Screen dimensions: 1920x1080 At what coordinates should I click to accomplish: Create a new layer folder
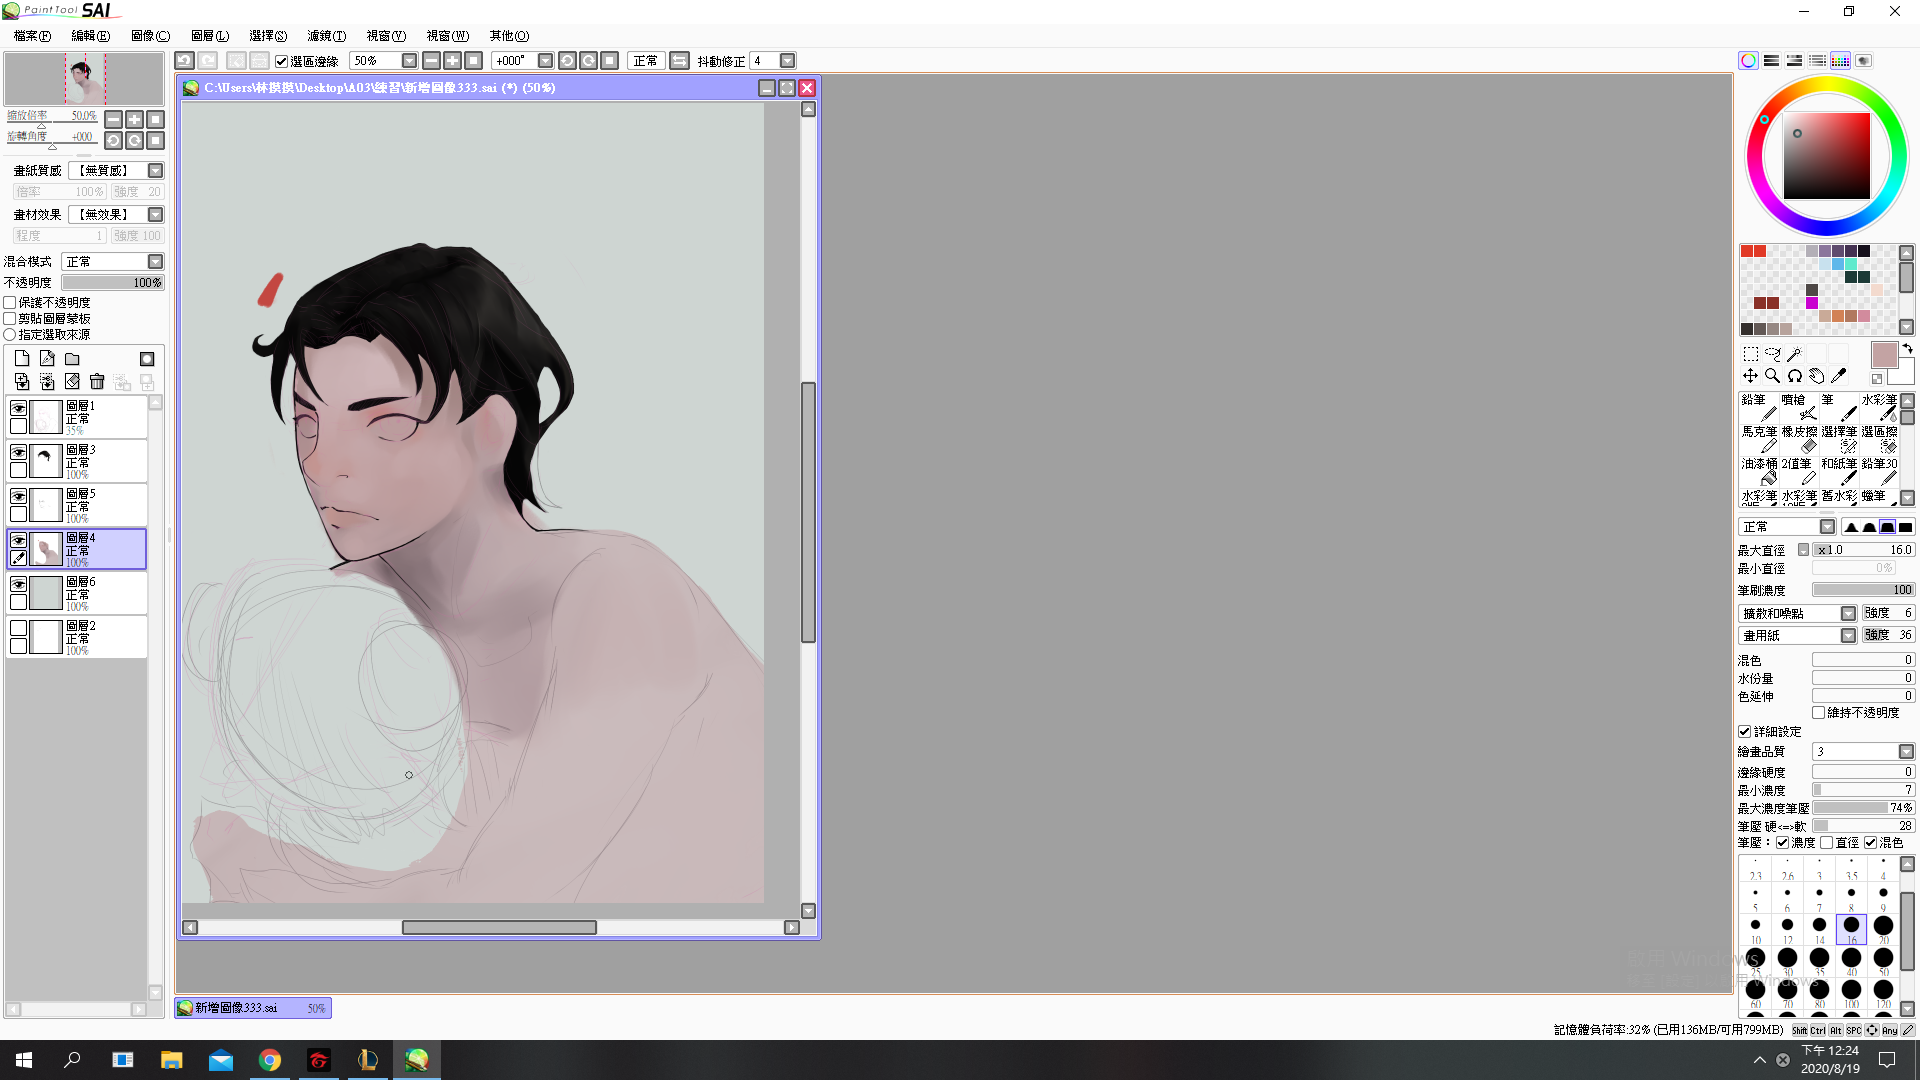pos(72,358)
